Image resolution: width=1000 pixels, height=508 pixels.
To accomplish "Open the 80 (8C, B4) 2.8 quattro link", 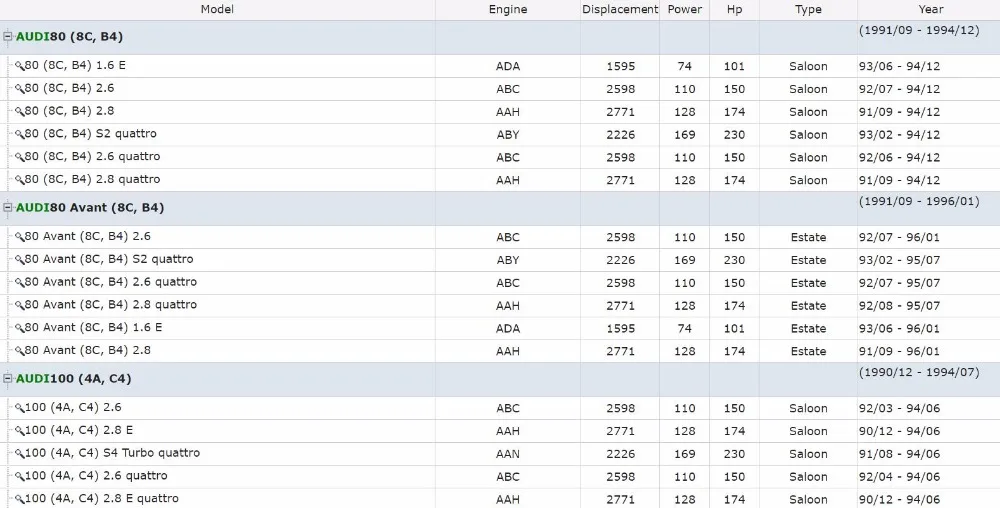I will point(92,180).
